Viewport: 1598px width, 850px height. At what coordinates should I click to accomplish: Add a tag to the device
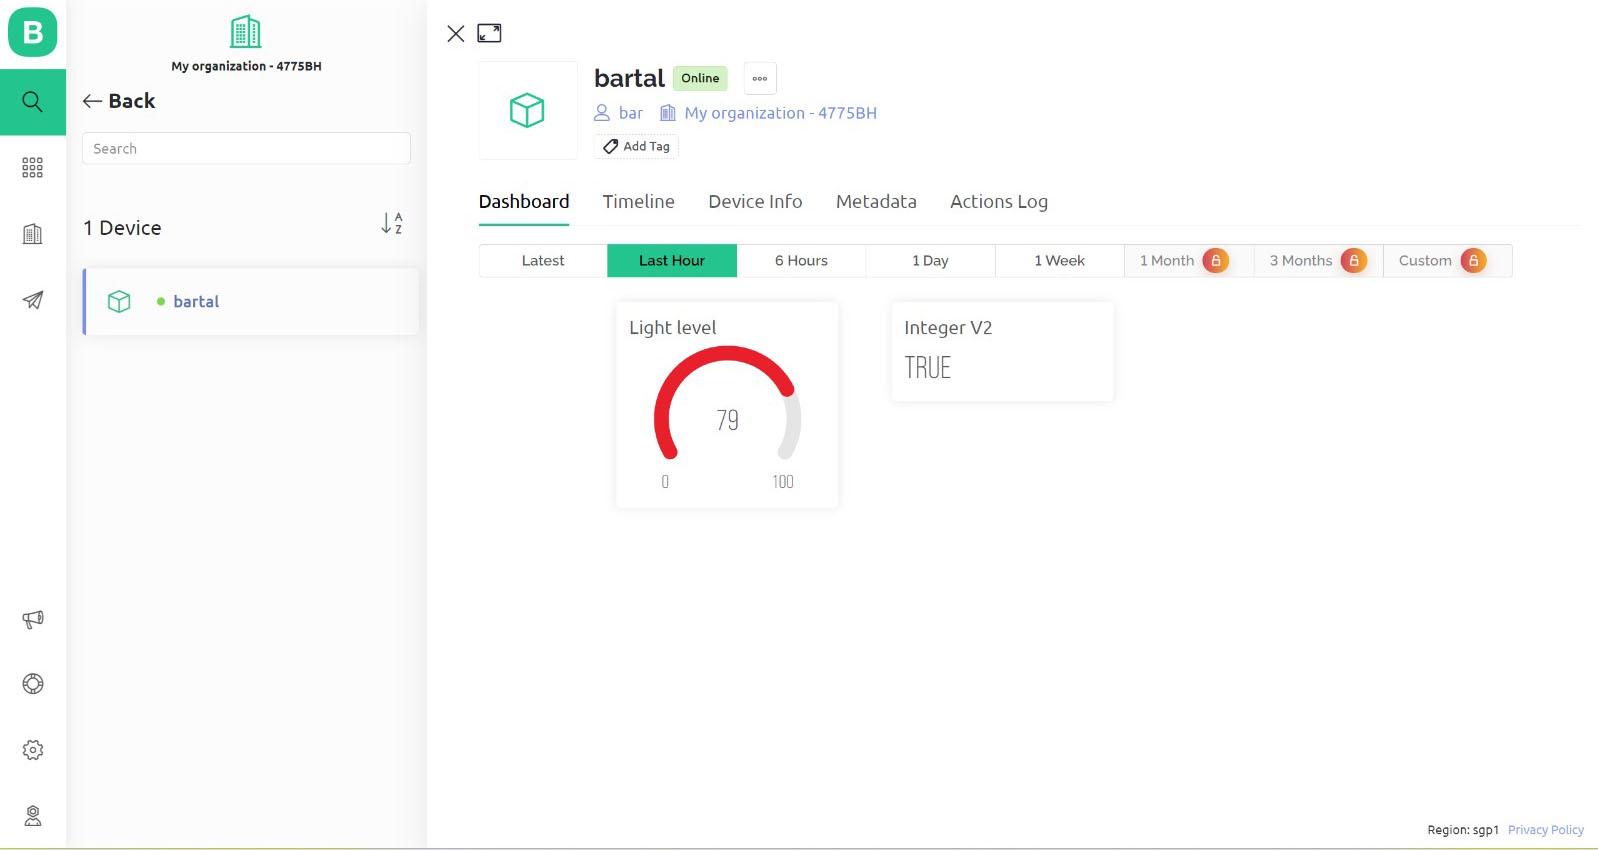point(637,146)
